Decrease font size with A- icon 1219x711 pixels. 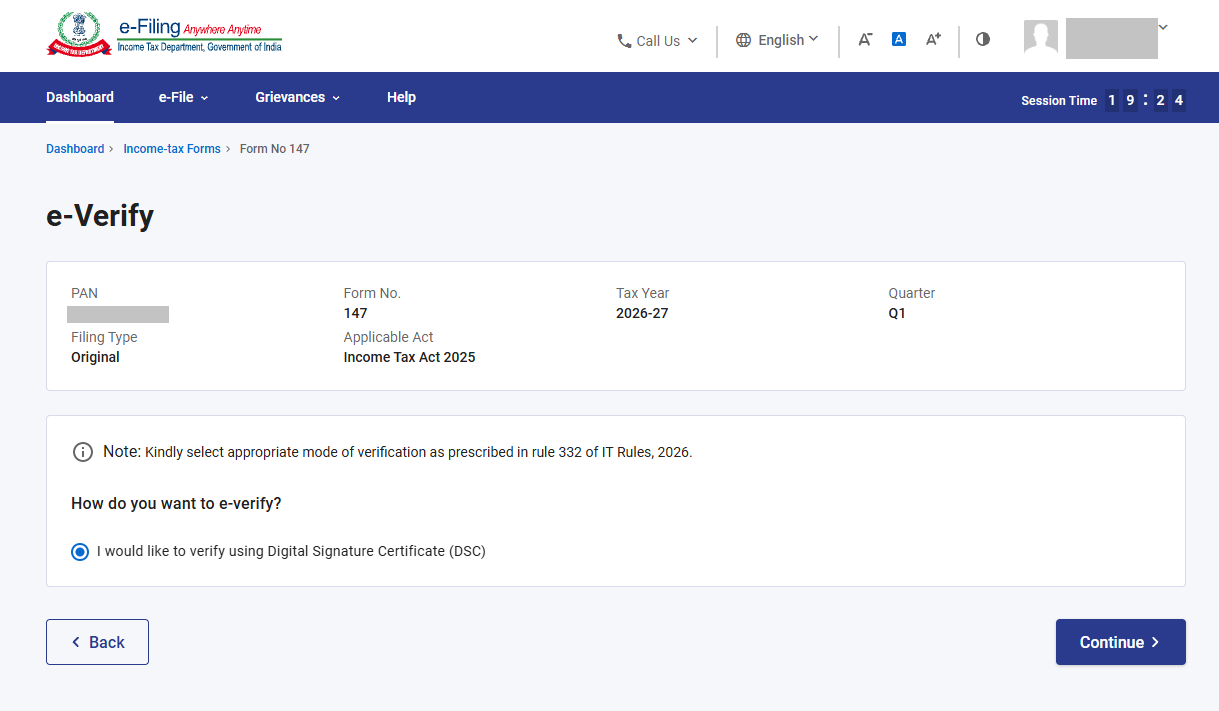(x=865, y=39)
